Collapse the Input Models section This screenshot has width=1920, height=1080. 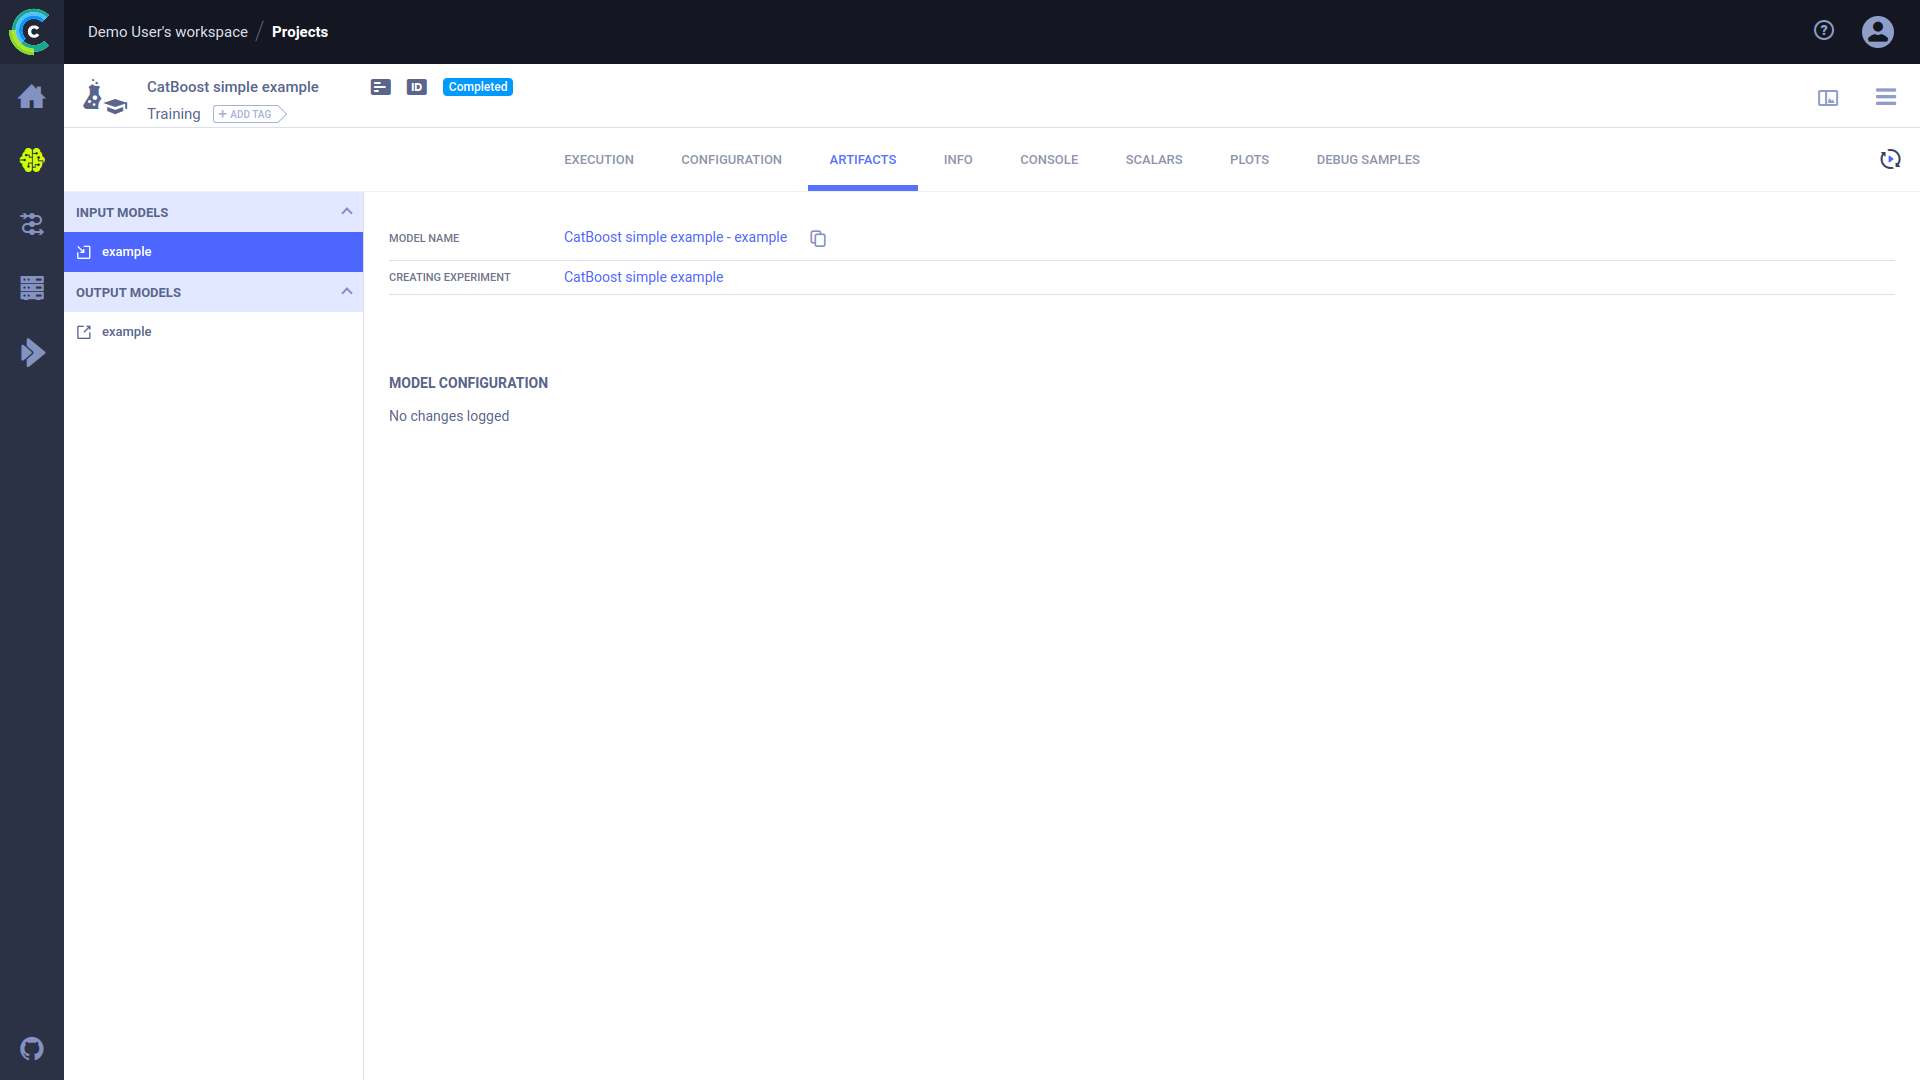coord(347,212)
